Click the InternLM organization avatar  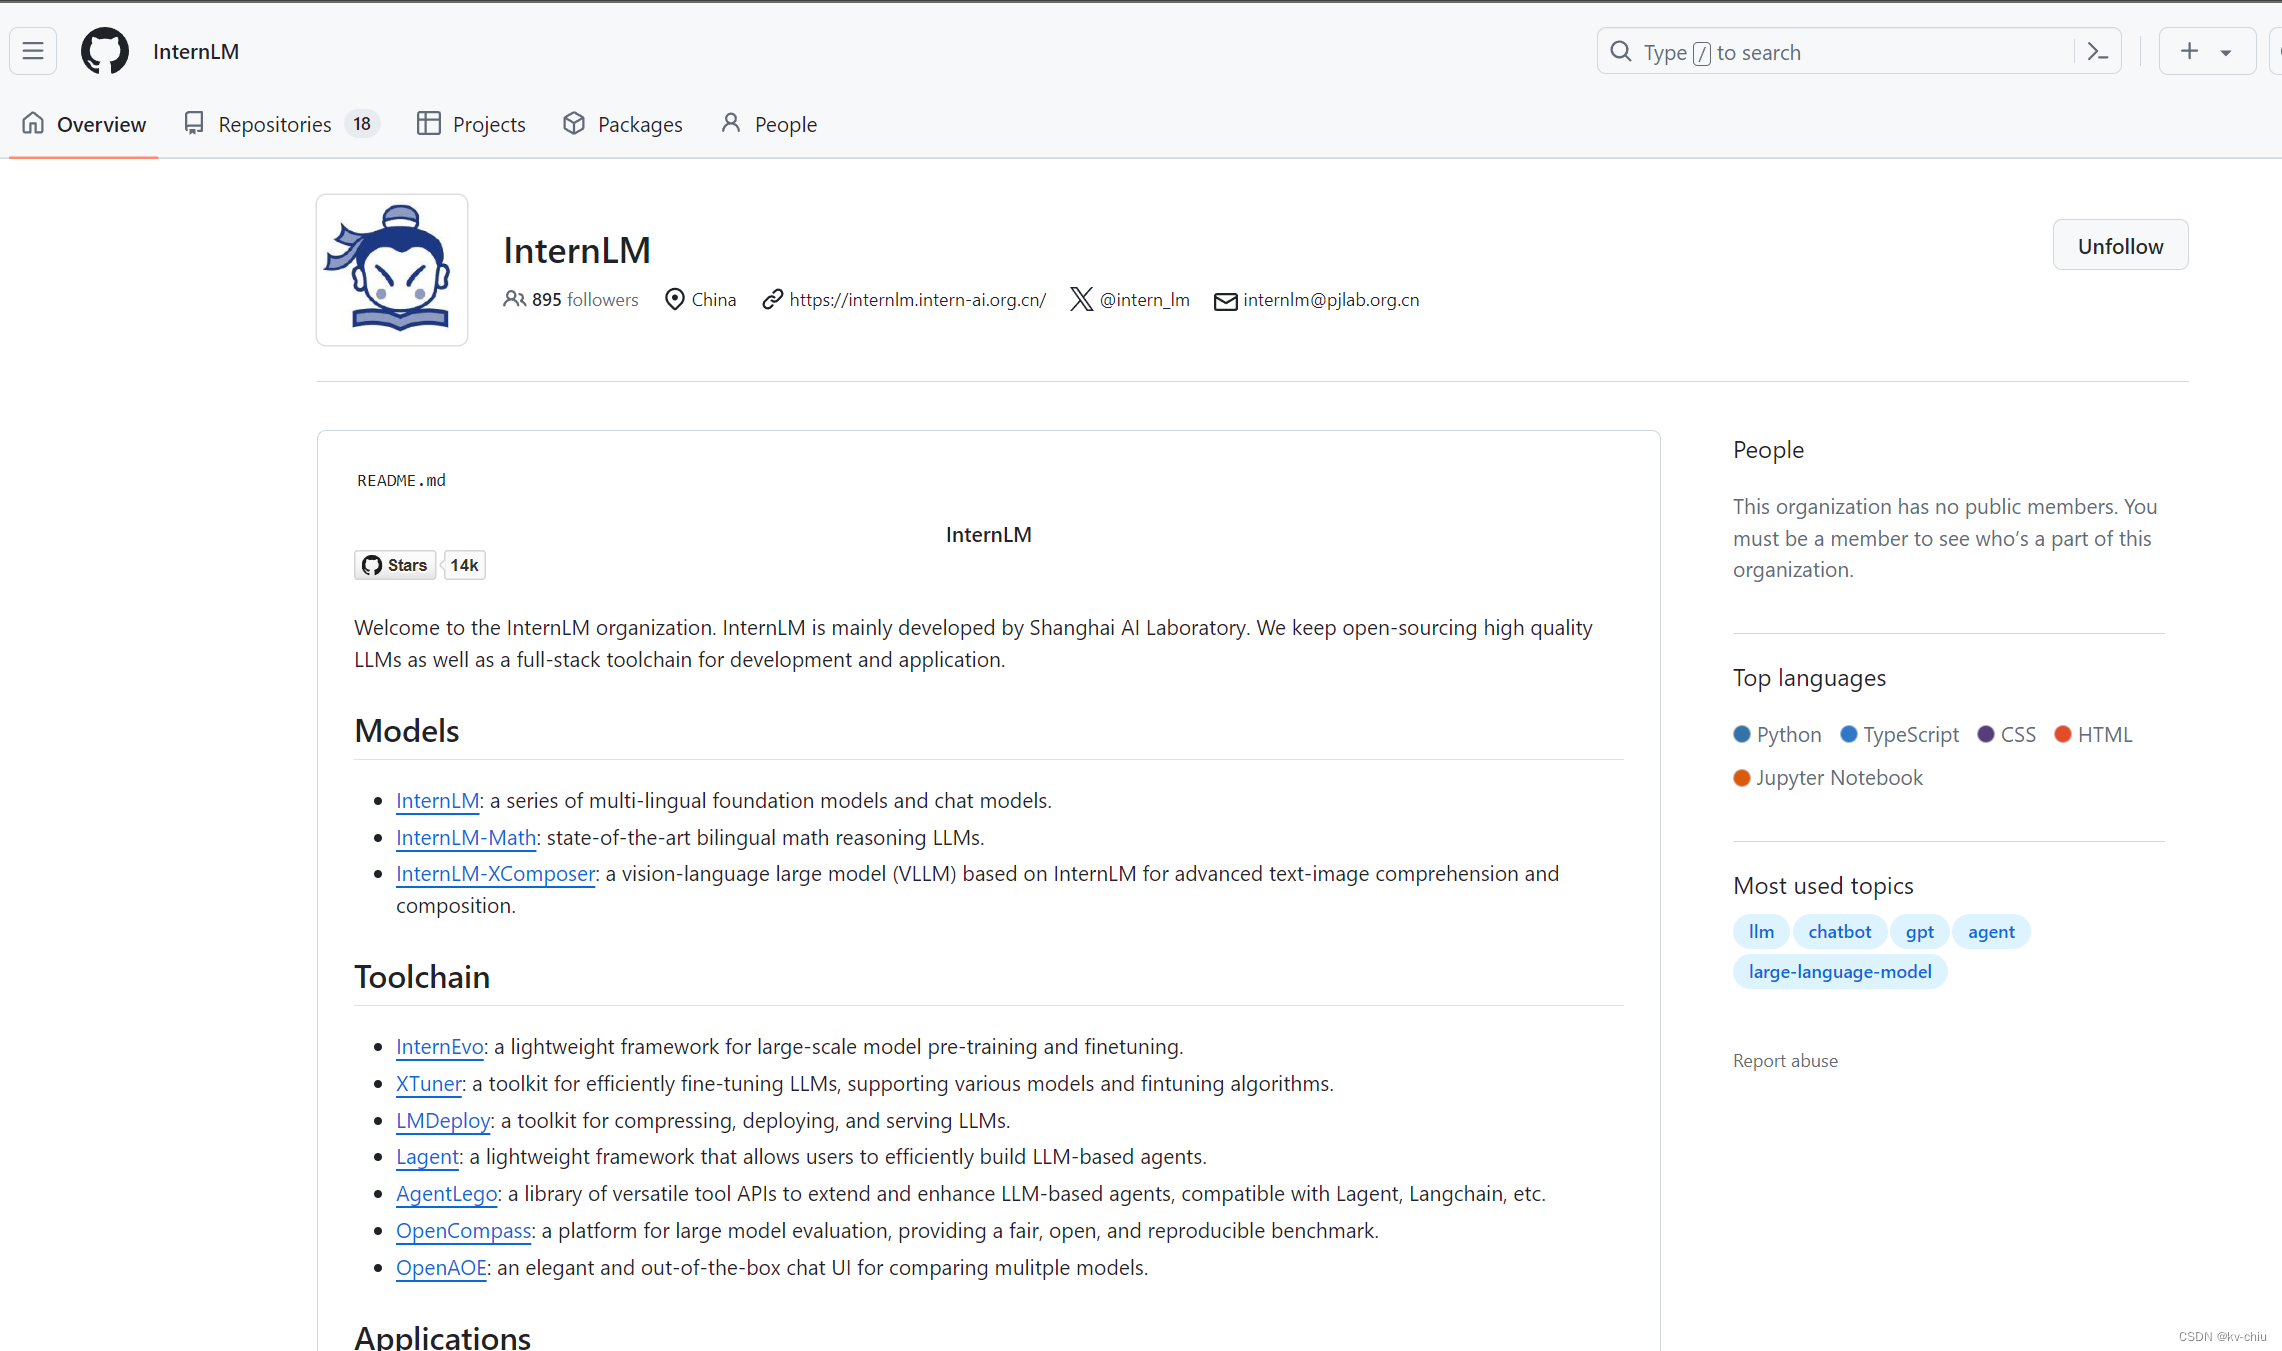click(392, 270)
